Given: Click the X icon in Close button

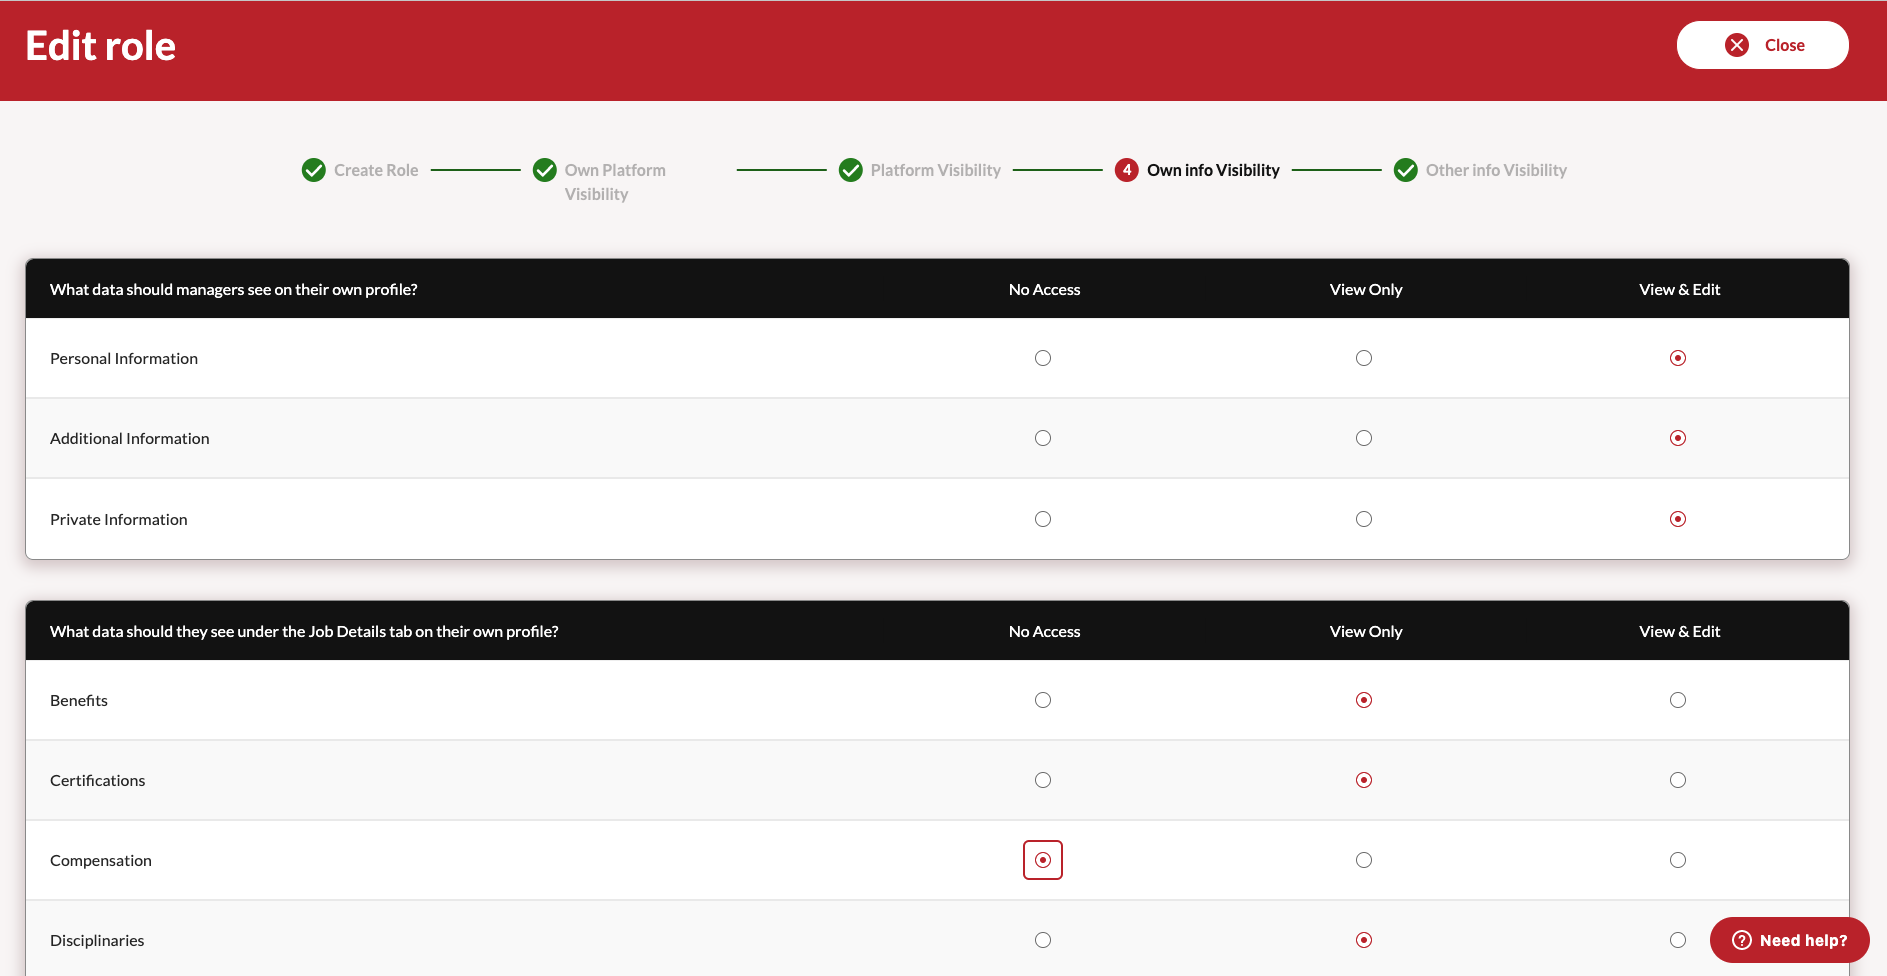Looking at the screenshot, I should pos(1737,45).
